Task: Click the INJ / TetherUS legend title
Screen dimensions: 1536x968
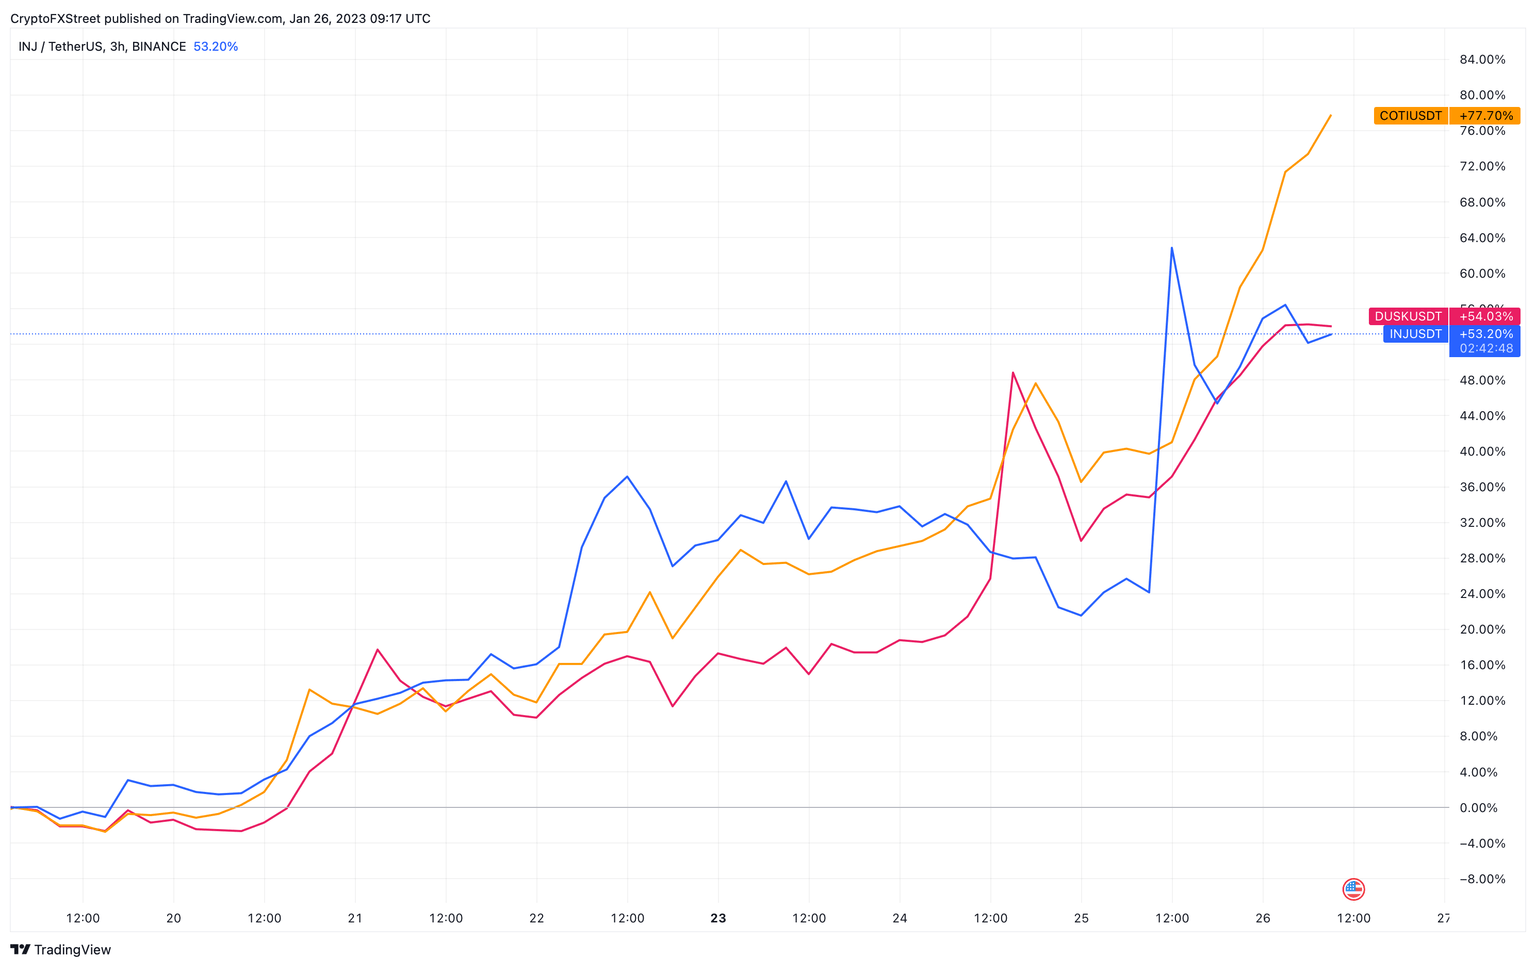Action: 102,46
